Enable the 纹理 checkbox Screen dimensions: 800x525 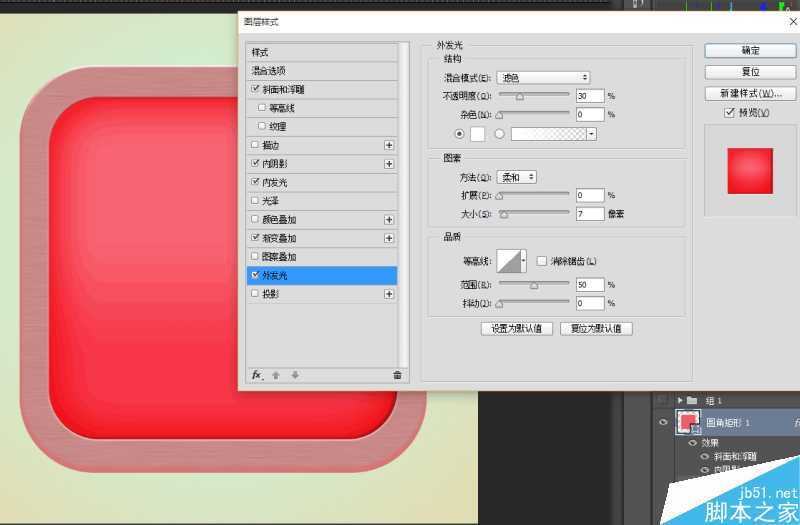262,126
